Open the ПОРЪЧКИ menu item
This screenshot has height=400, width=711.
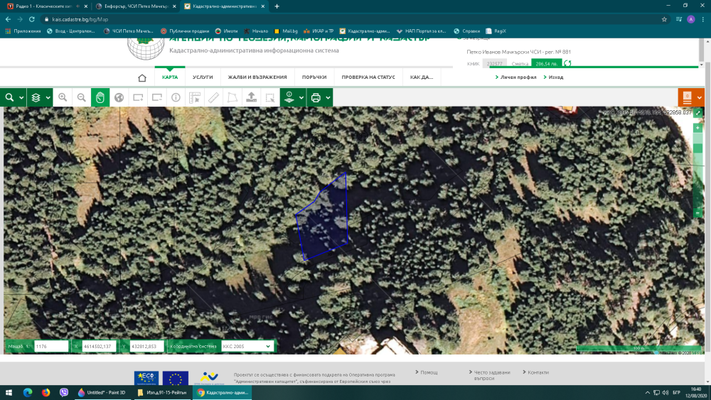click(314, 77)
